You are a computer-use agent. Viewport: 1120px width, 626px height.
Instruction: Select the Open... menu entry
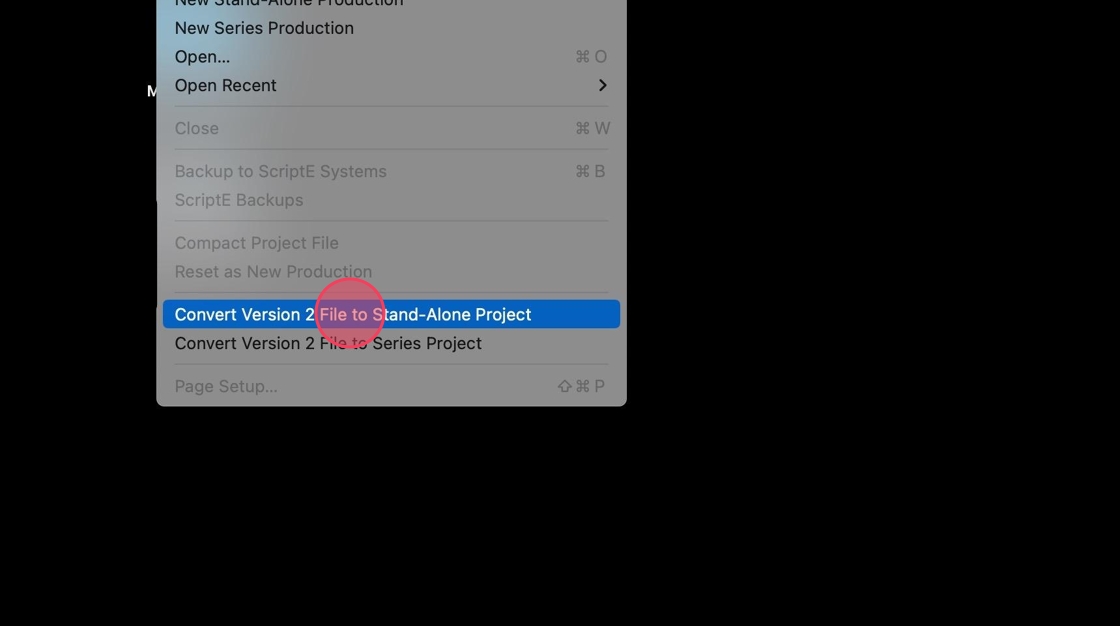[391, 56]
